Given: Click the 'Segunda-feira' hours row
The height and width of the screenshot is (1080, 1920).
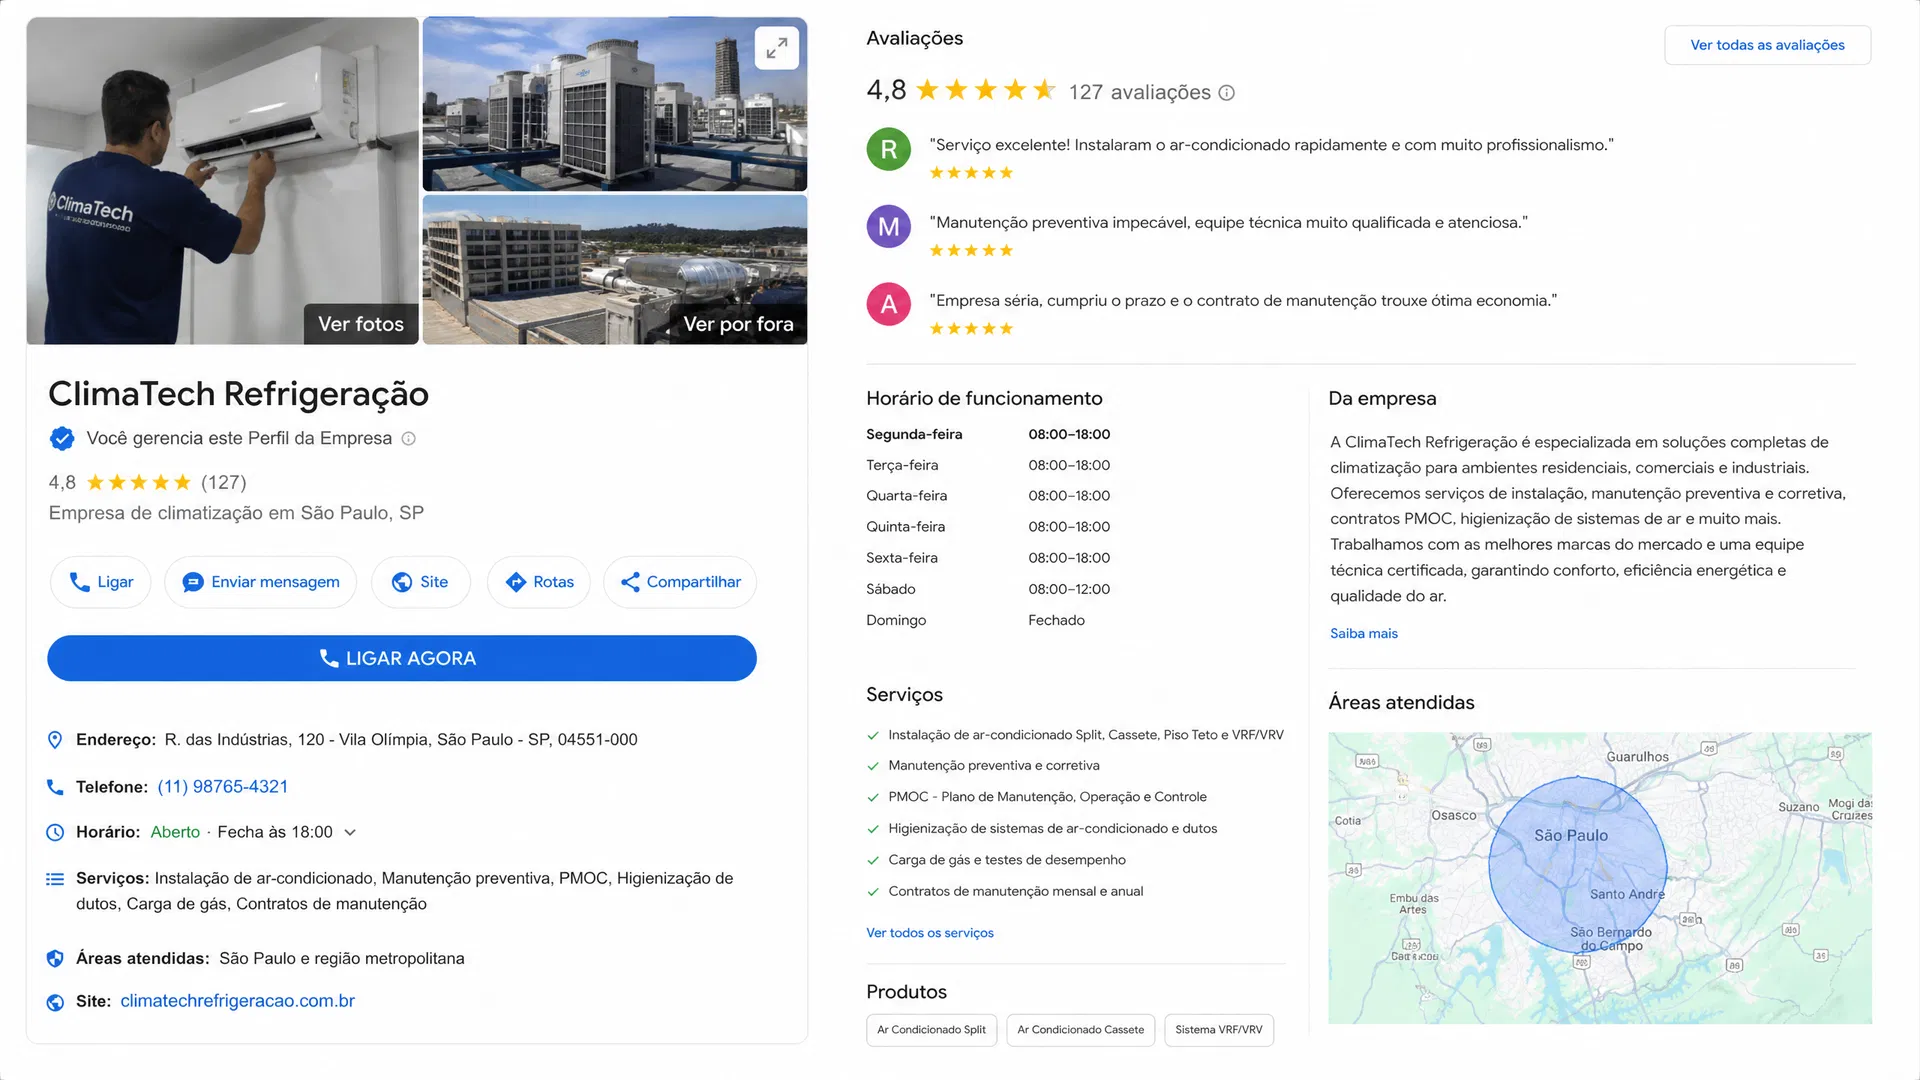Looking at the screenshot, I should click(988, 434).
